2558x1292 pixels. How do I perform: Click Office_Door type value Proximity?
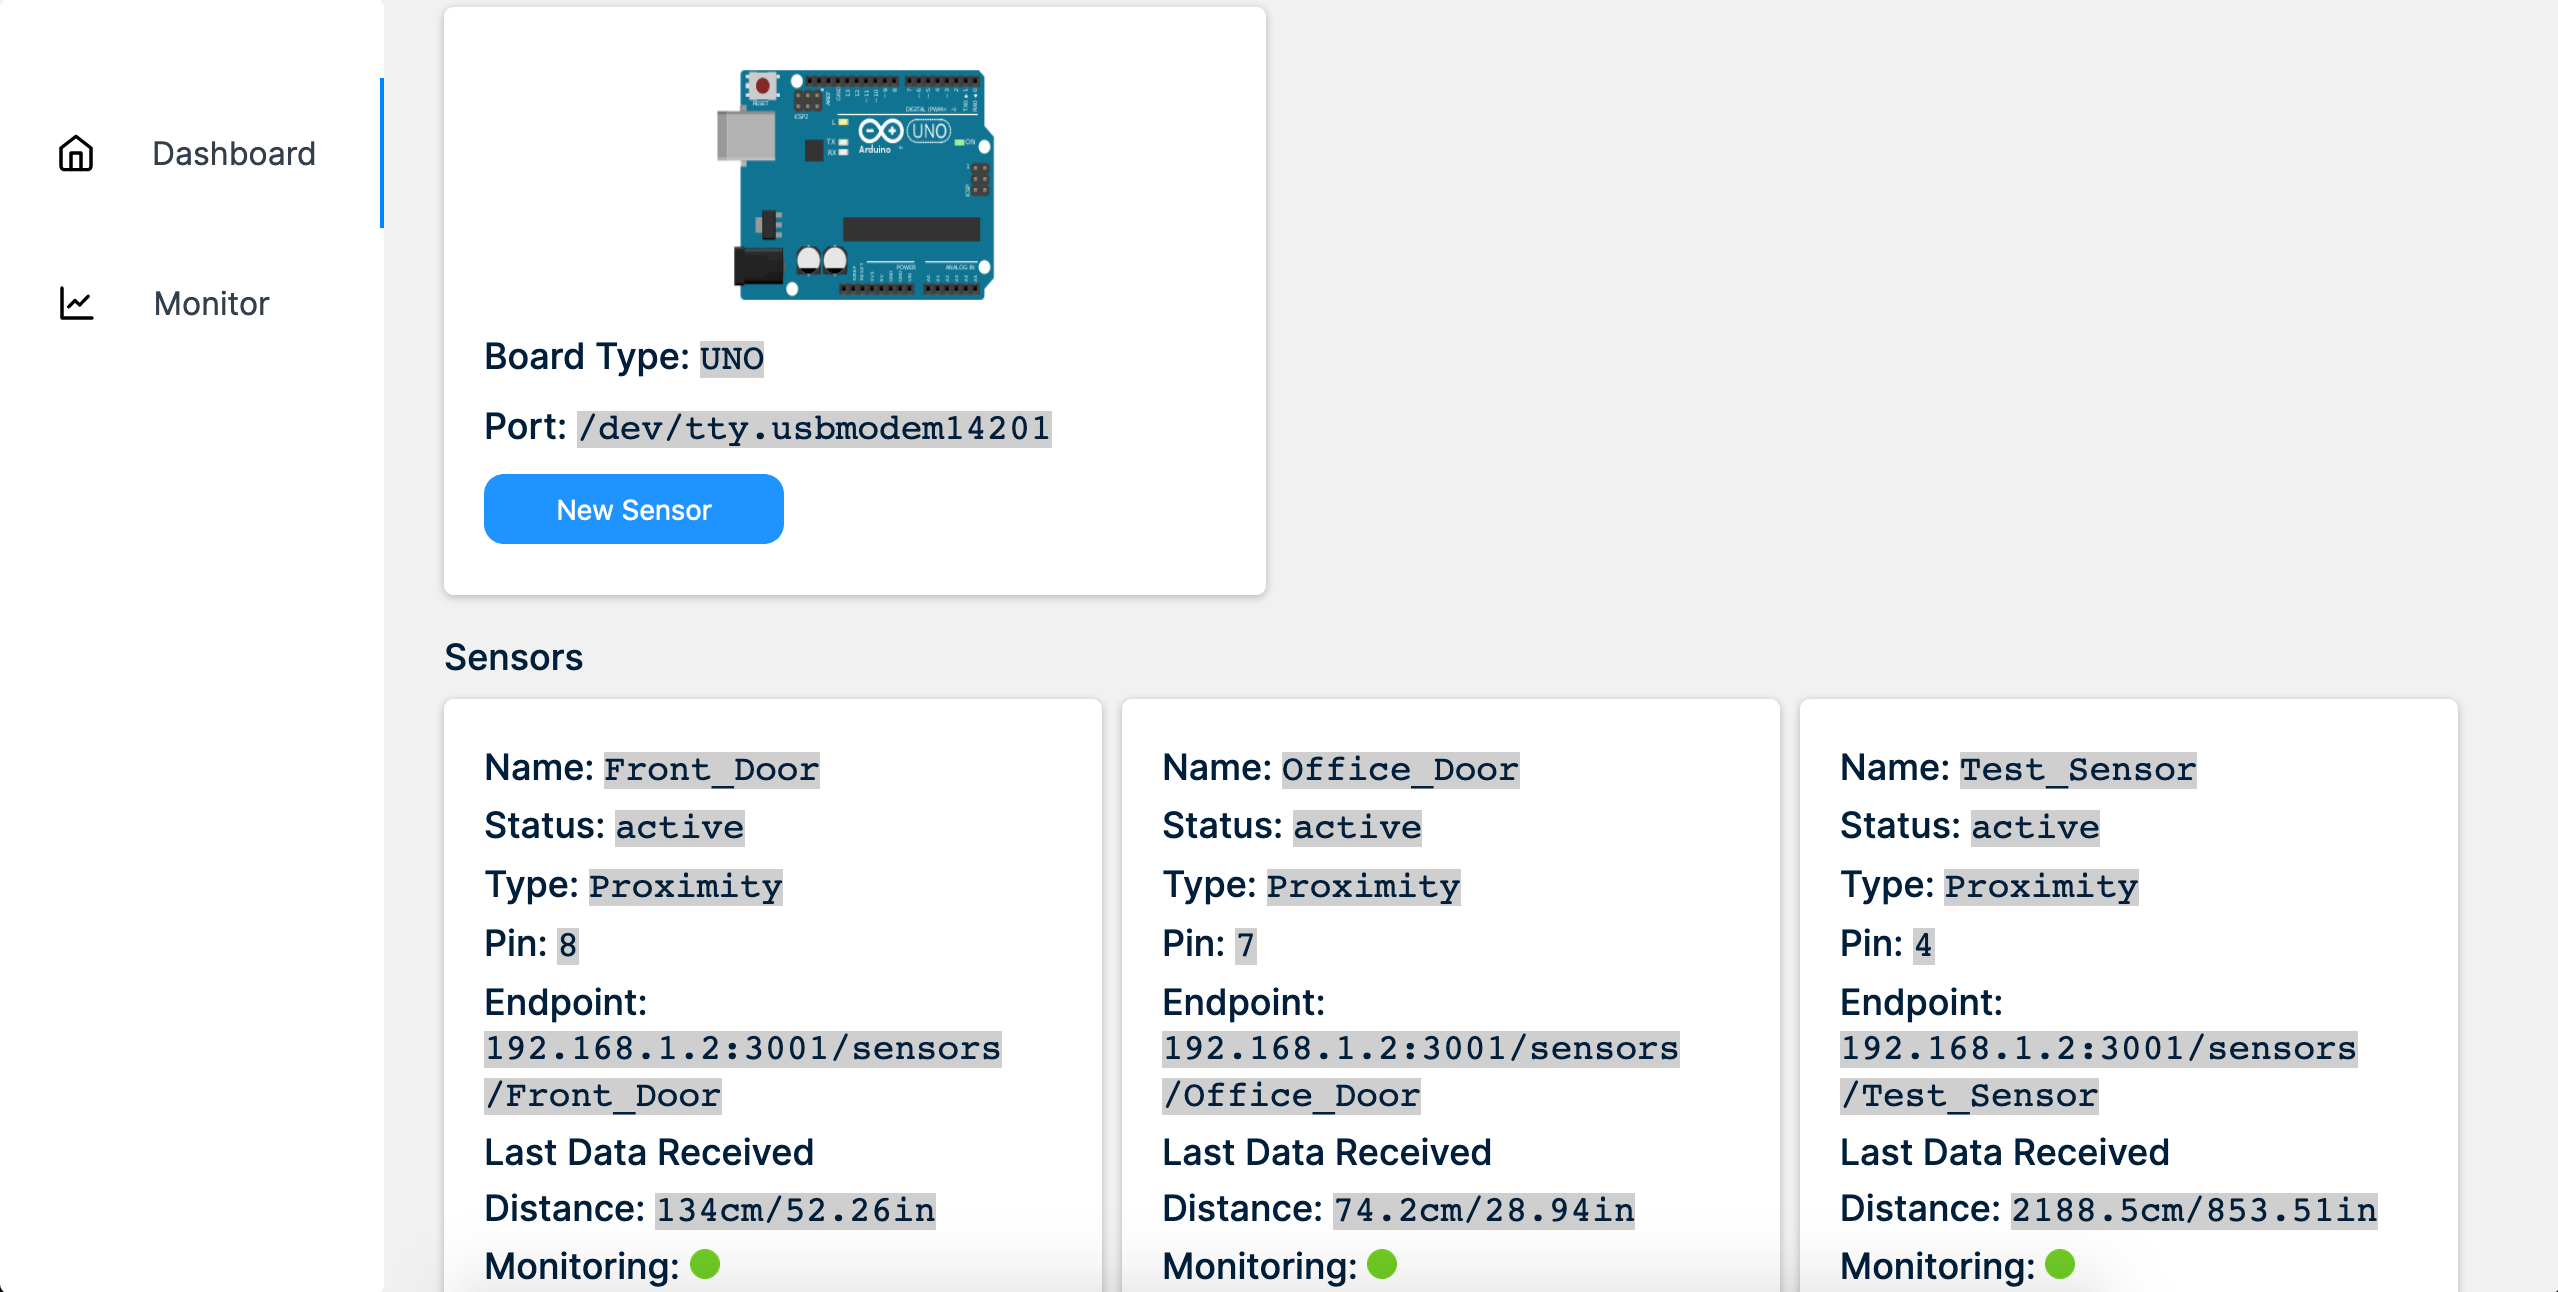coord(1364,887)
